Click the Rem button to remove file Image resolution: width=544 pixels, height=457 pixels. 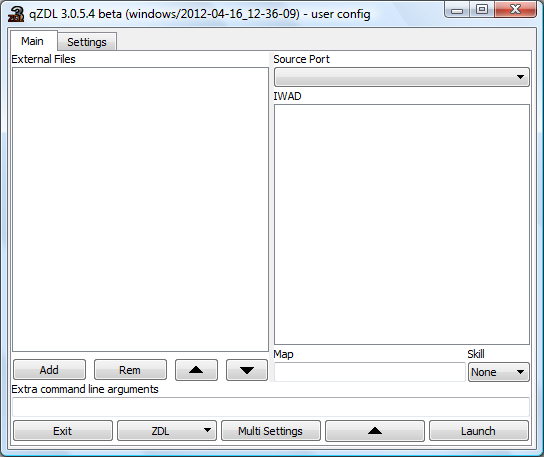(x=130, y=370)
